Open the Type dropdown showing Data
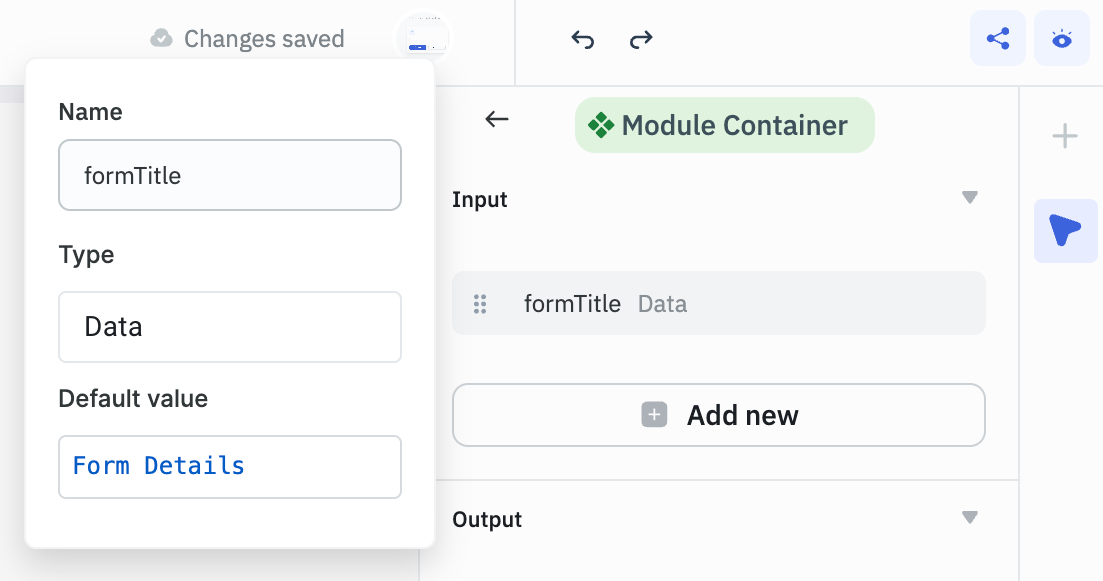The image size is (1103, 581). (229, 327)
